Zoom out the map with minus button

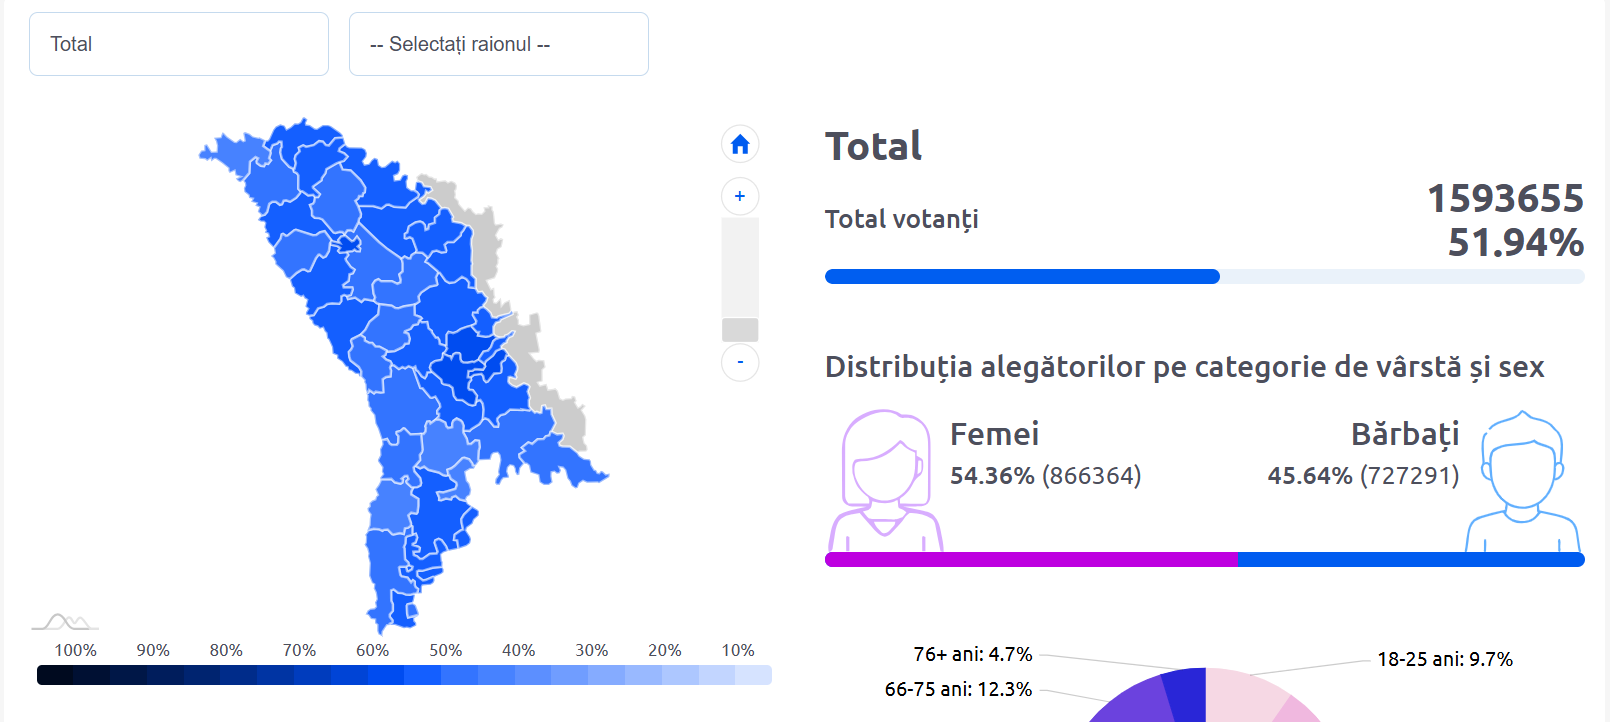[x=740, y=362]
